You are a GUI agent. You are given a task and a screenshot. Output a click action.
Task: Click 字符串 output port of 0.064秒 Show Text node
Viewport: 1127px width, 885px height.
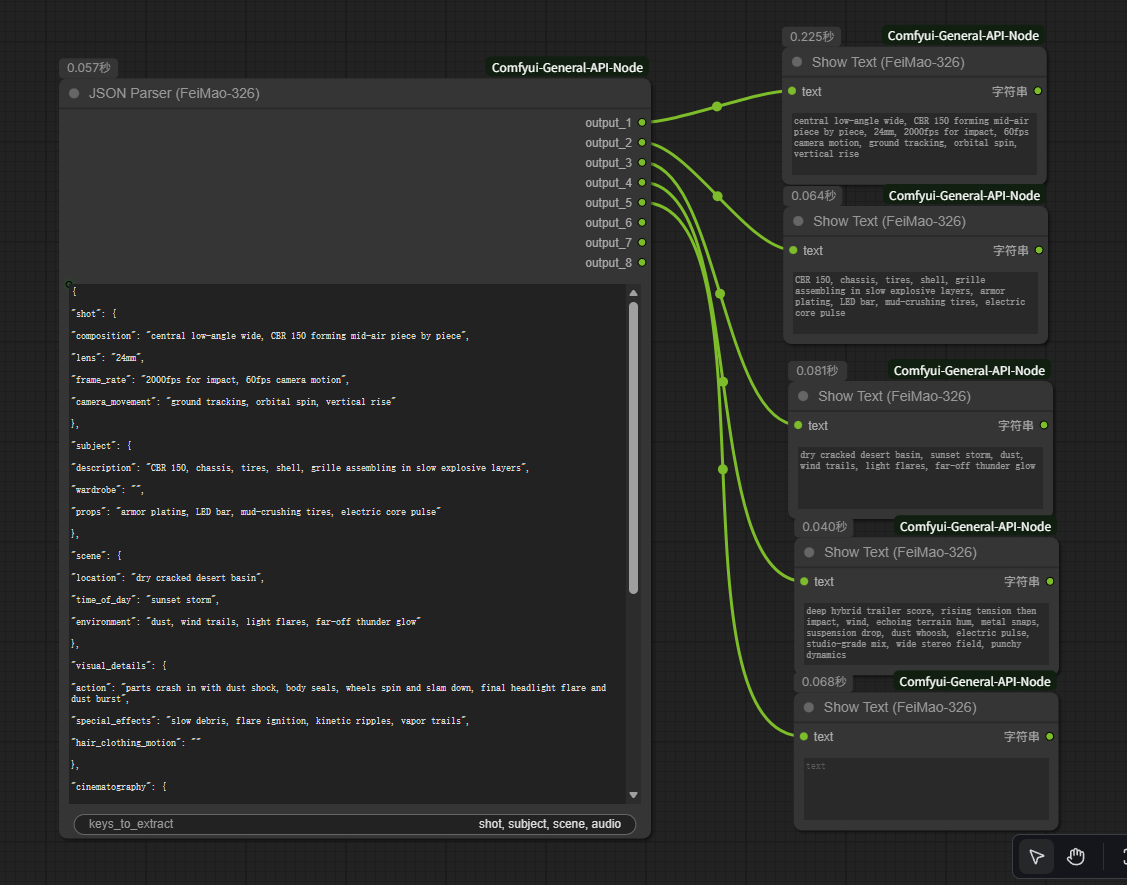(x=1039, y=250)
